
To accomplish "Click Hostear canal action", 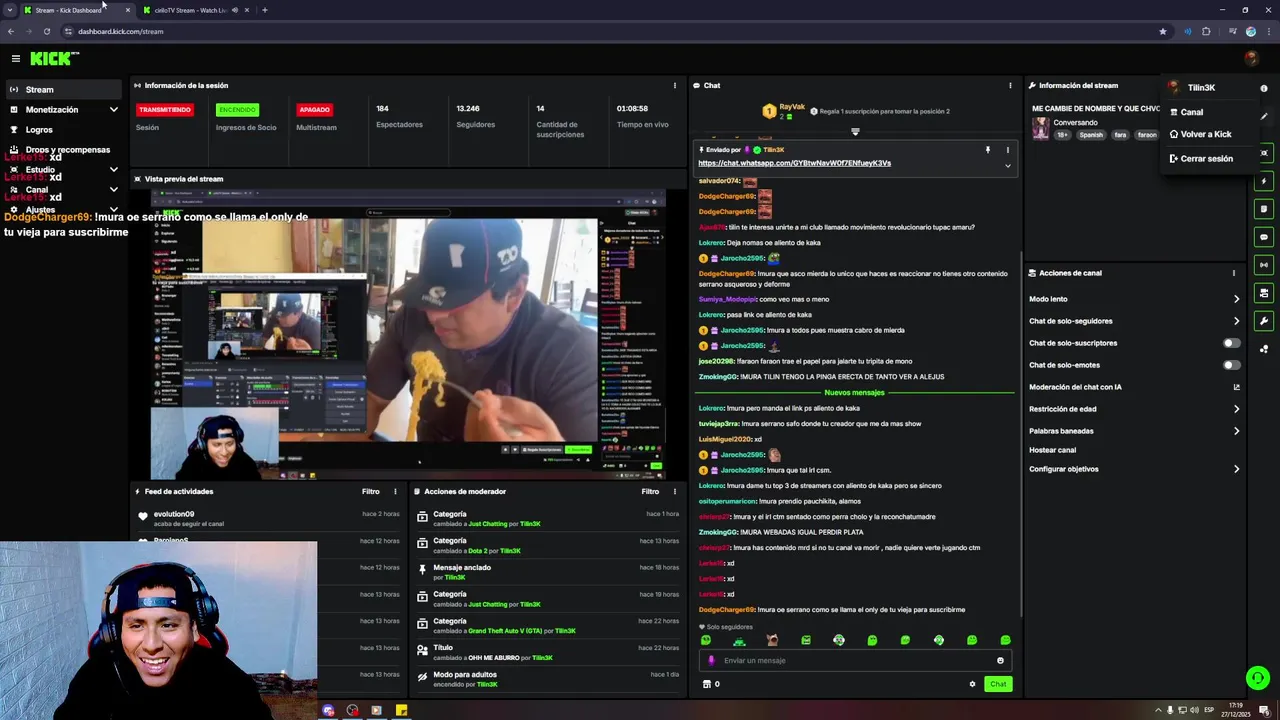I will click(x=1052, y=450).
